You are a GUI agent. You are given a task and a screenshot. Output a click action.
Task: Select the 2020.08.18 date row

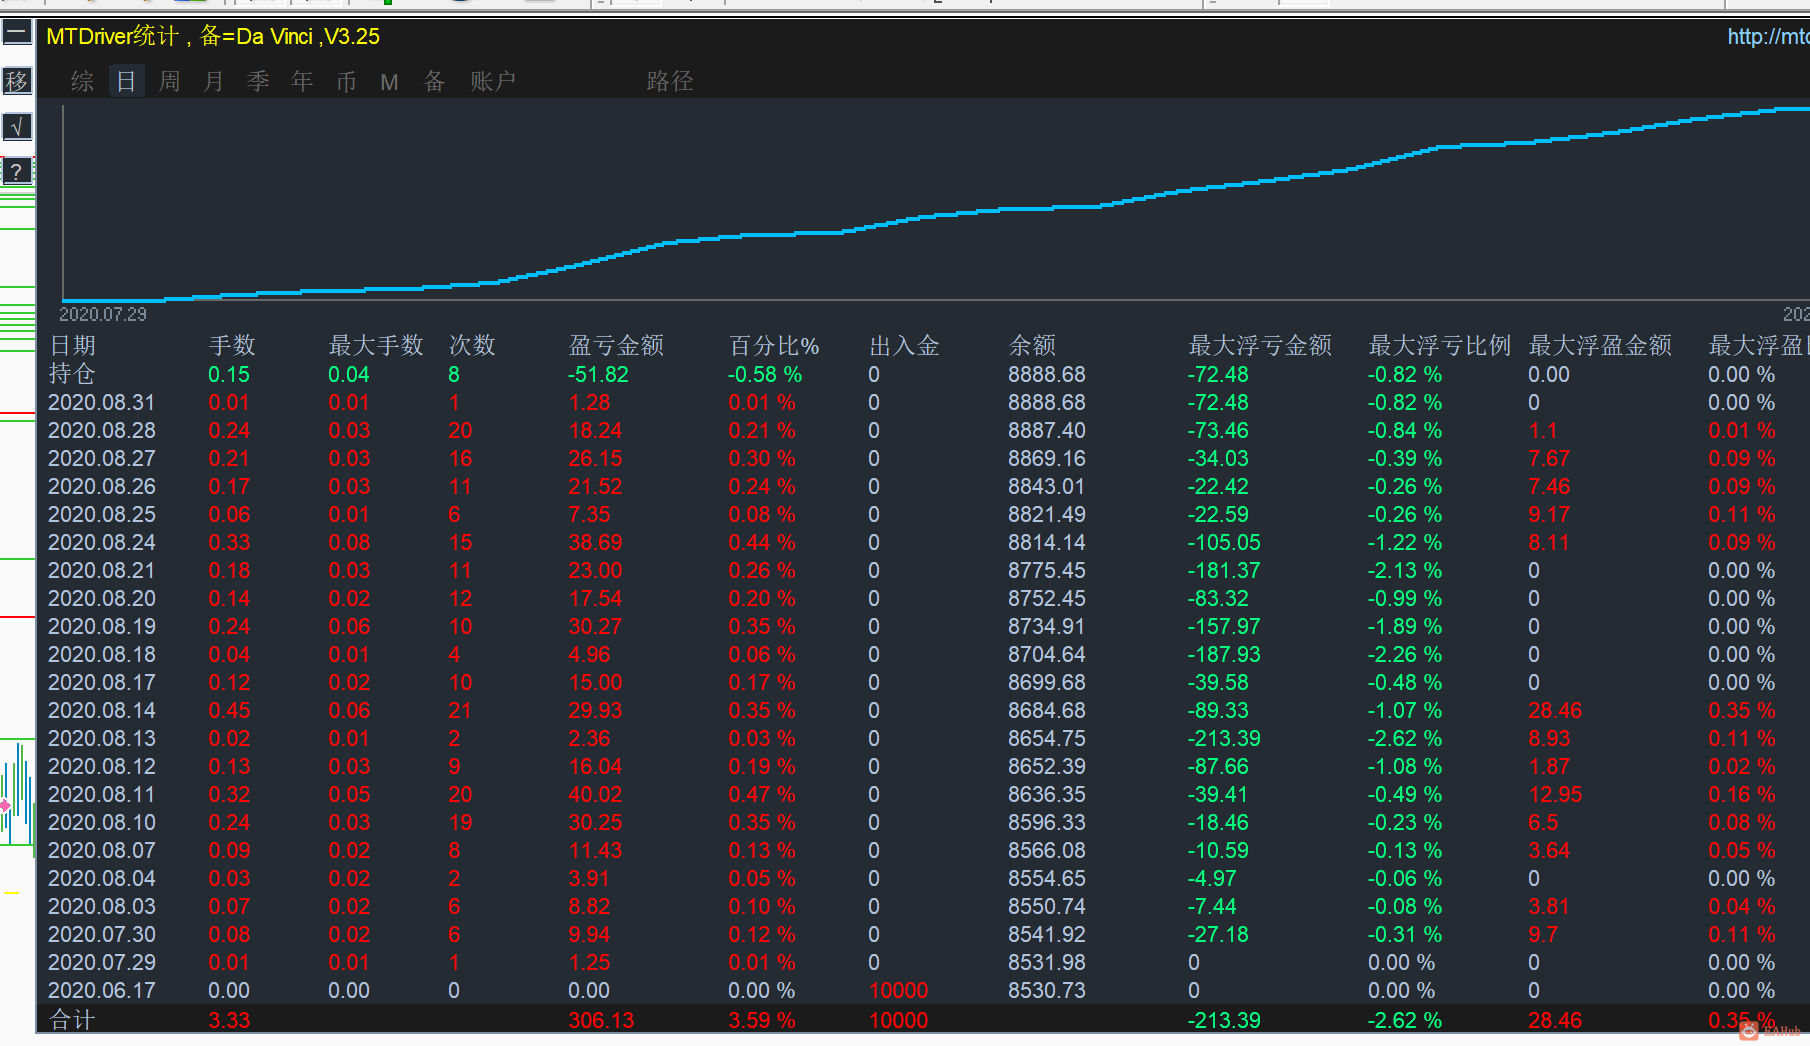tap(102, 654)
